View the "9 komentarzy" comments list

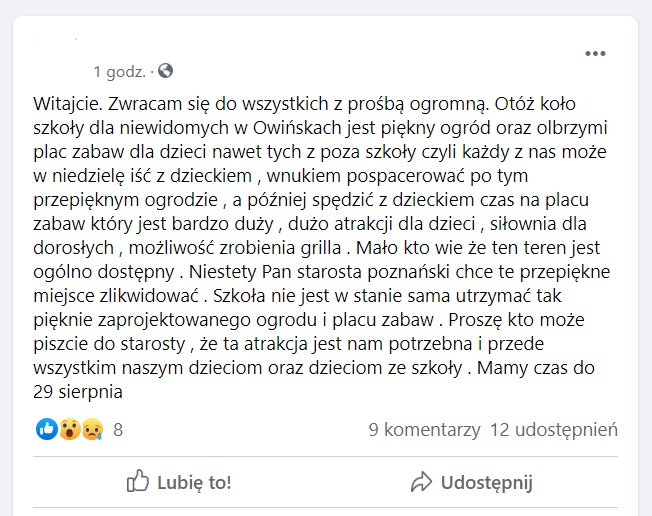(424, 430)
